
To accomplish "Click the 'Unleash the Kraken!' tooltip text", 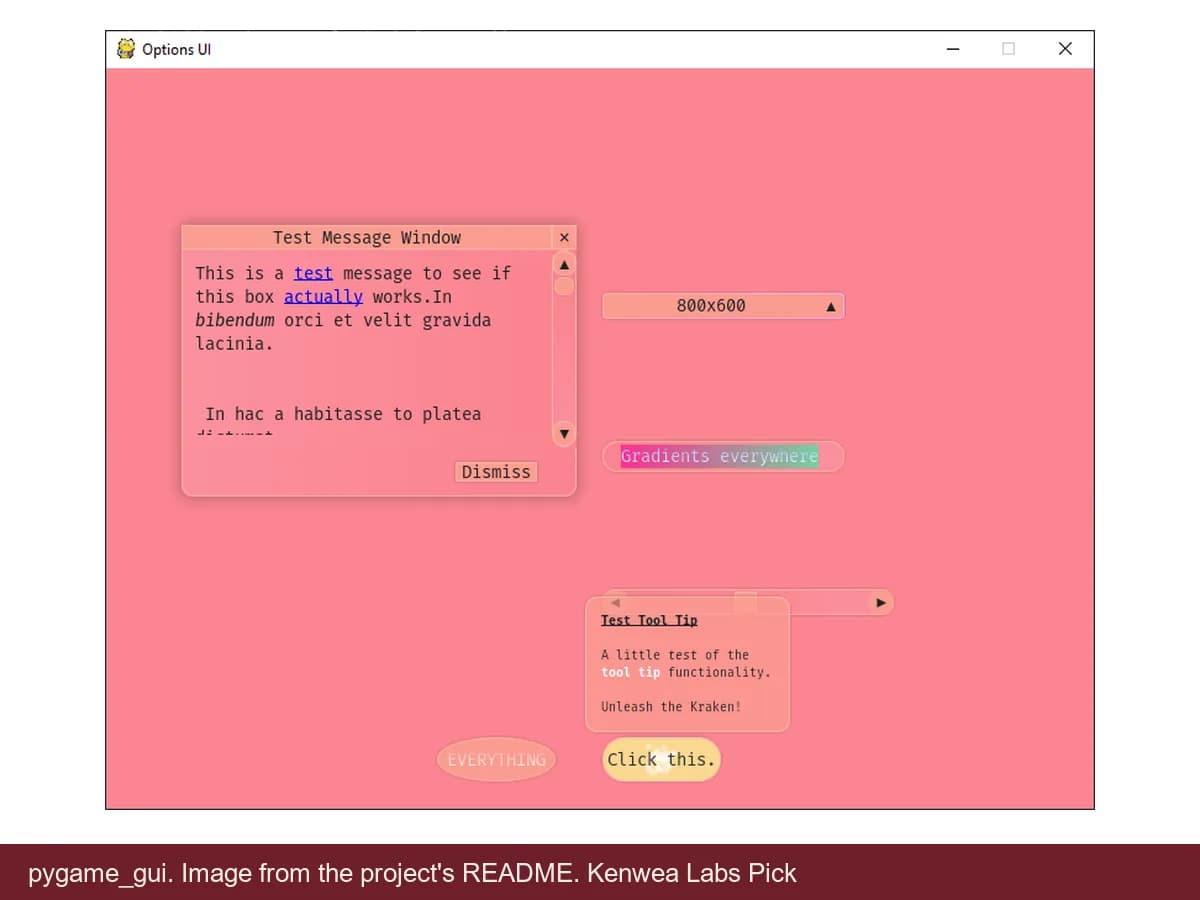I will click(671, 707).
